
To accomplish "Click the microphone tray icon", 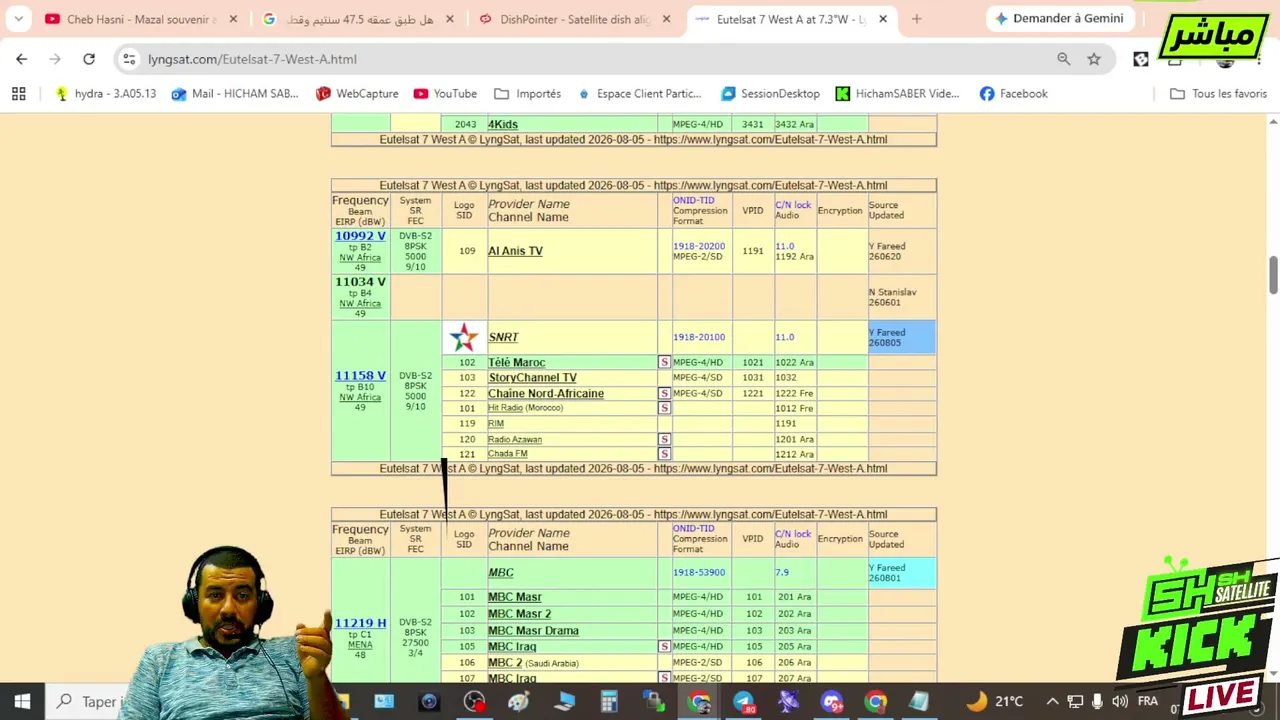I will [1097, 701].
